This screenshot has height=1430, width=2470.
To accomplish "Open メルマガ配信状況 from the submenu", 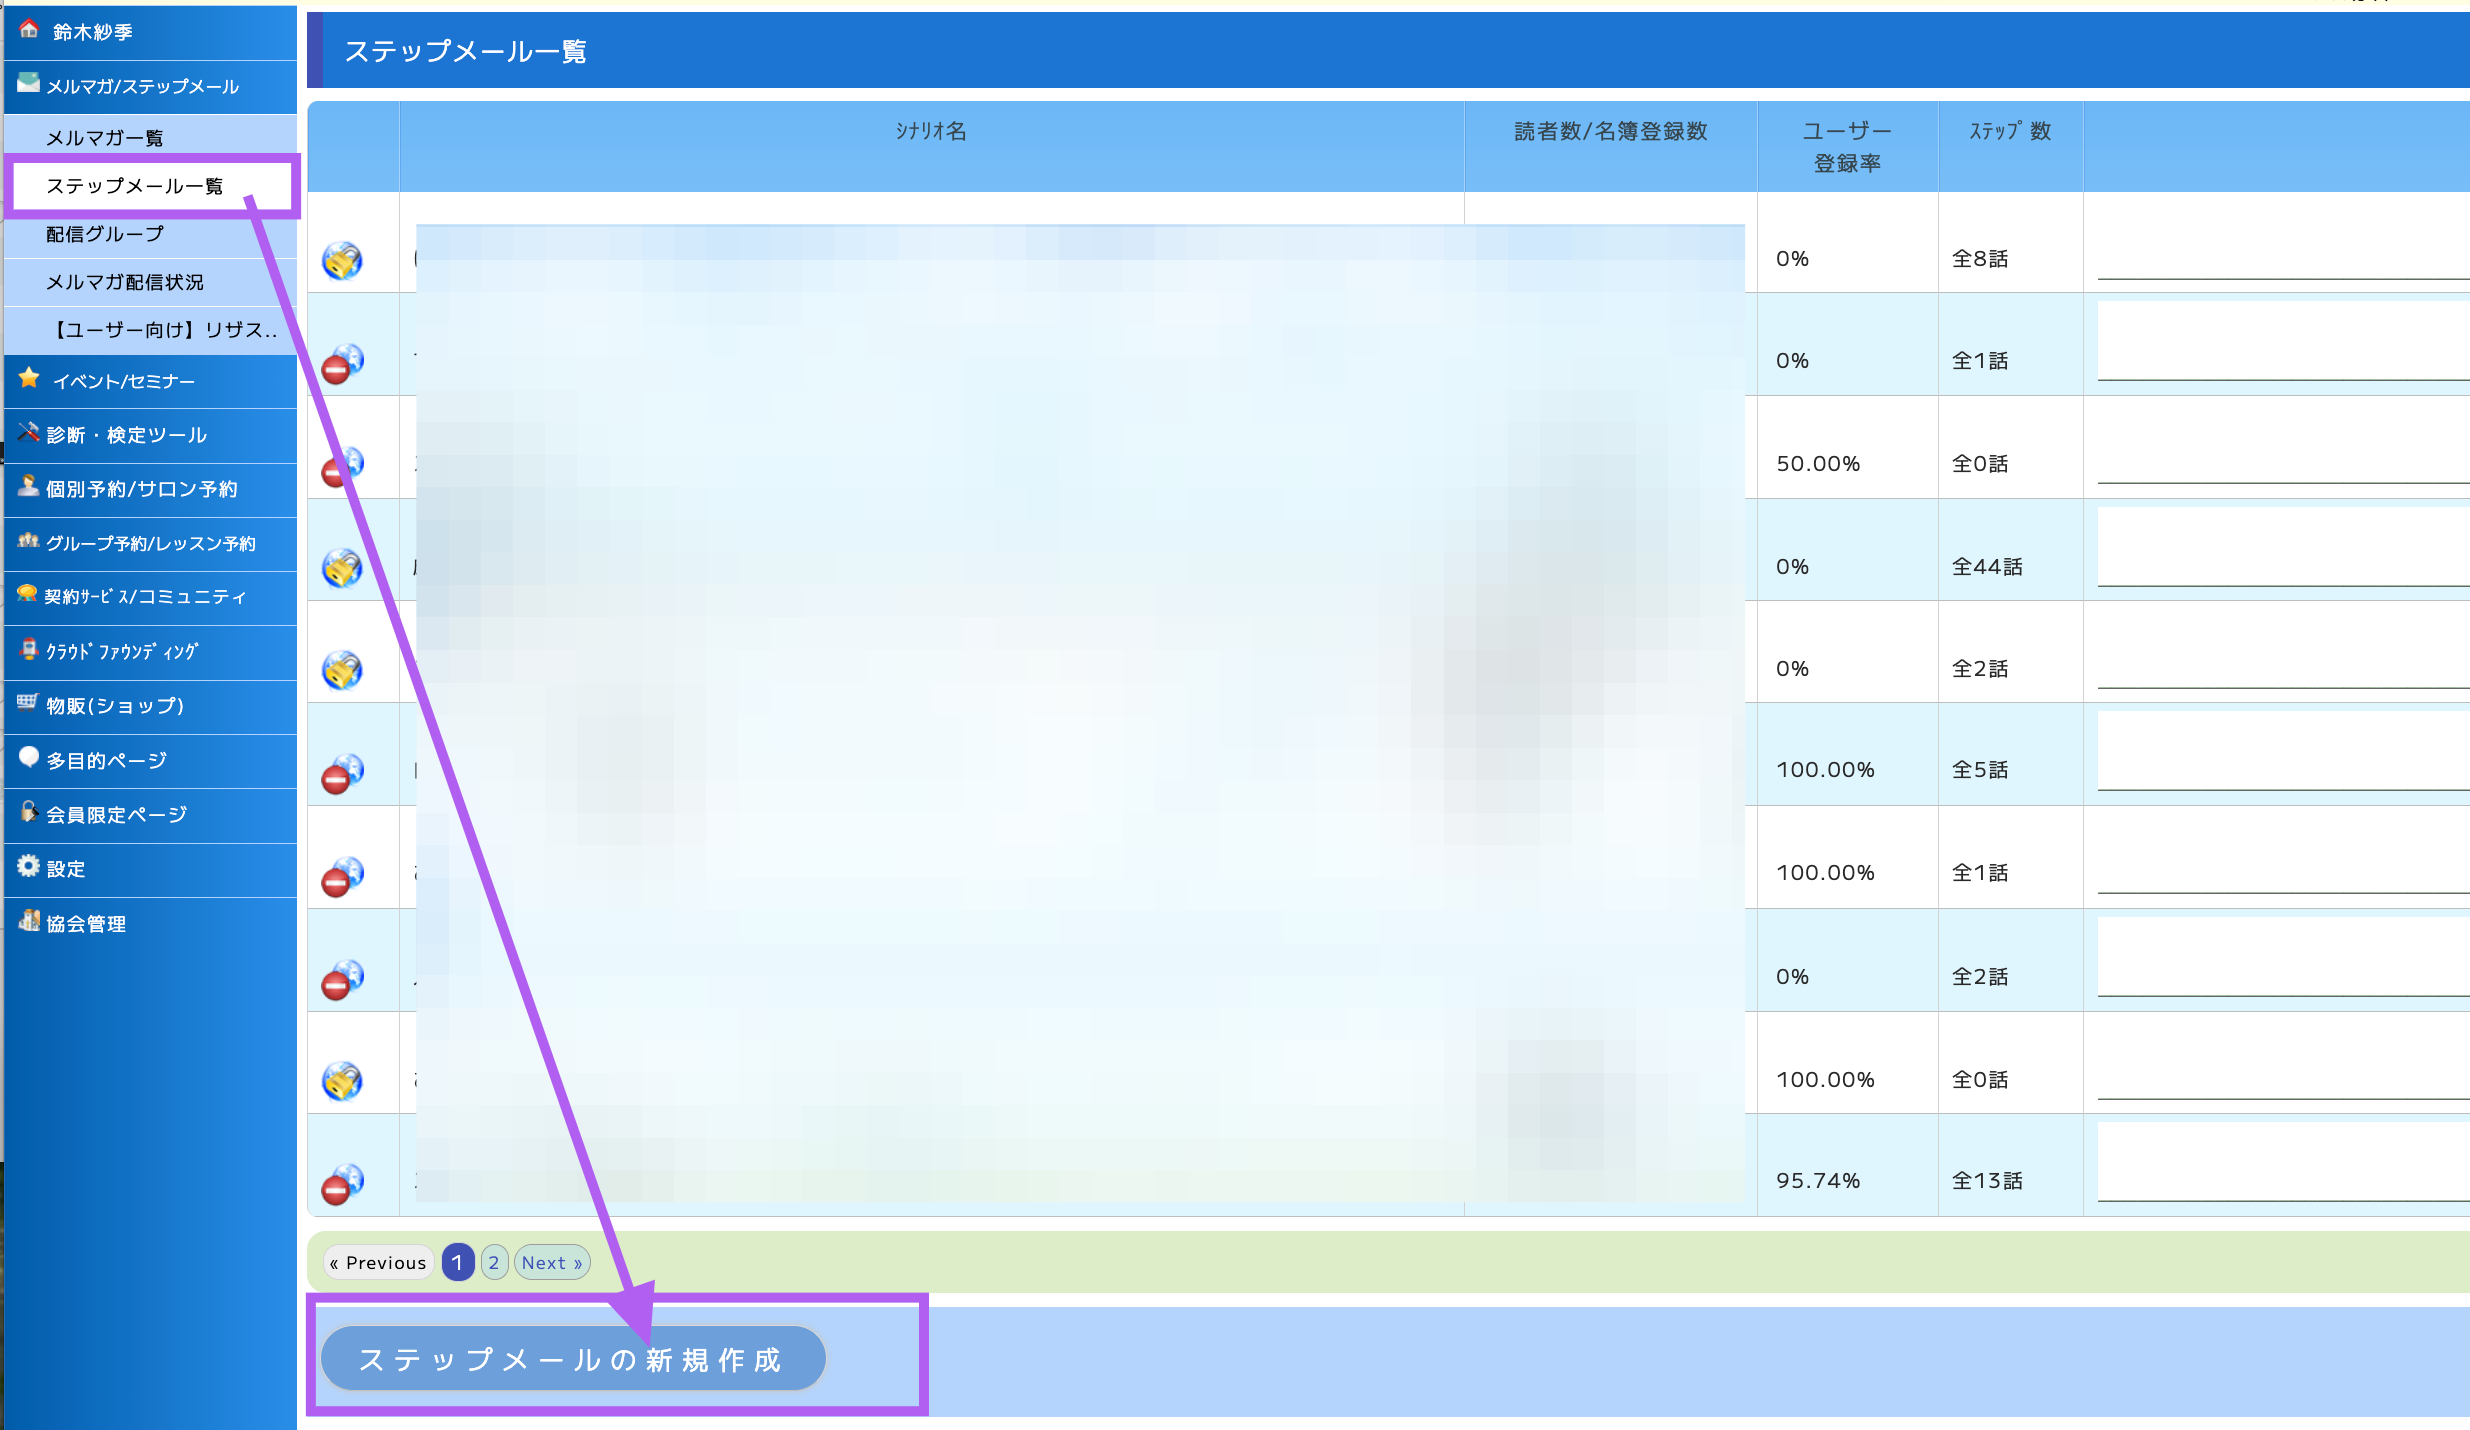I will (x=124, y=282).
